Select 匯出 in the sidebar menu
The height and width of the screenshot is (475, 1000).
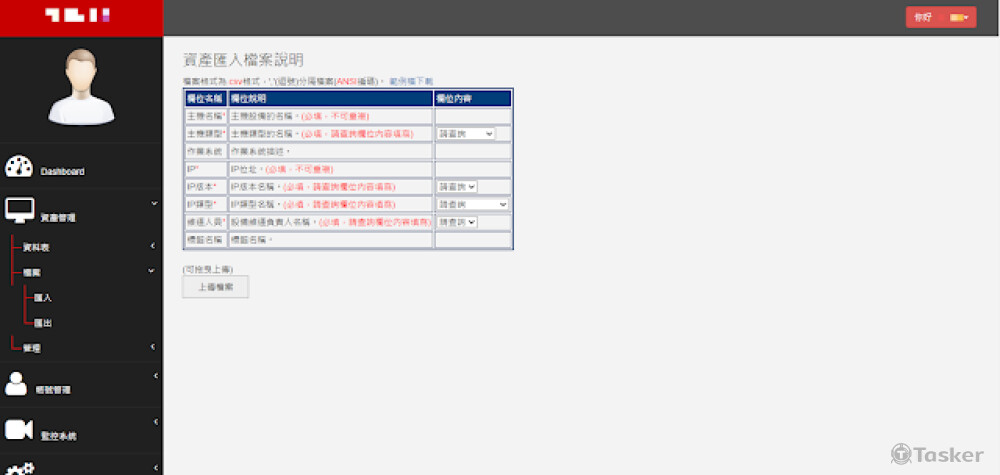pos(42,322)
